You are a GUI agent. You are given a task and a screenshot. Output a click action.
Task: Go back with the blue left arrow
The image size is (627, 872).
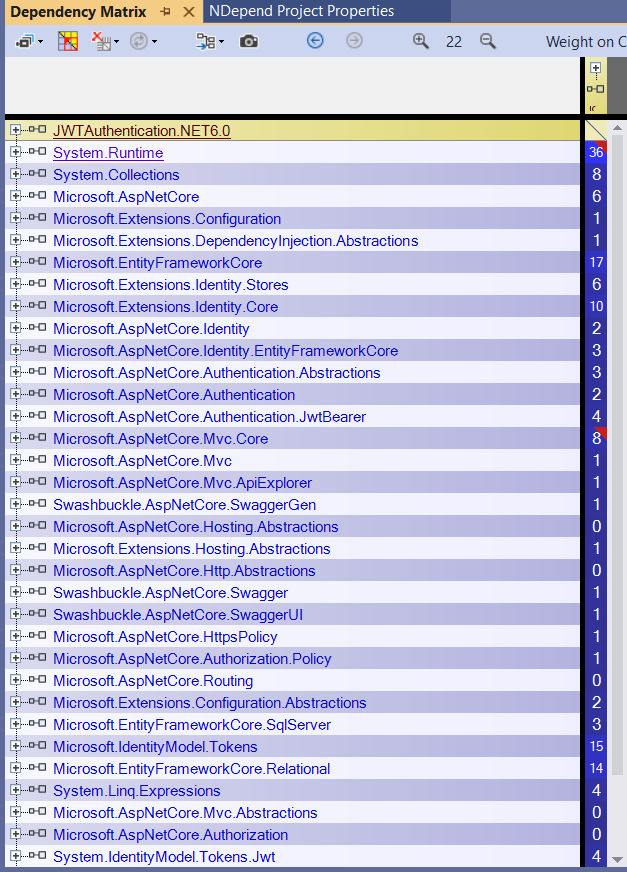click(x=315, y=41)
